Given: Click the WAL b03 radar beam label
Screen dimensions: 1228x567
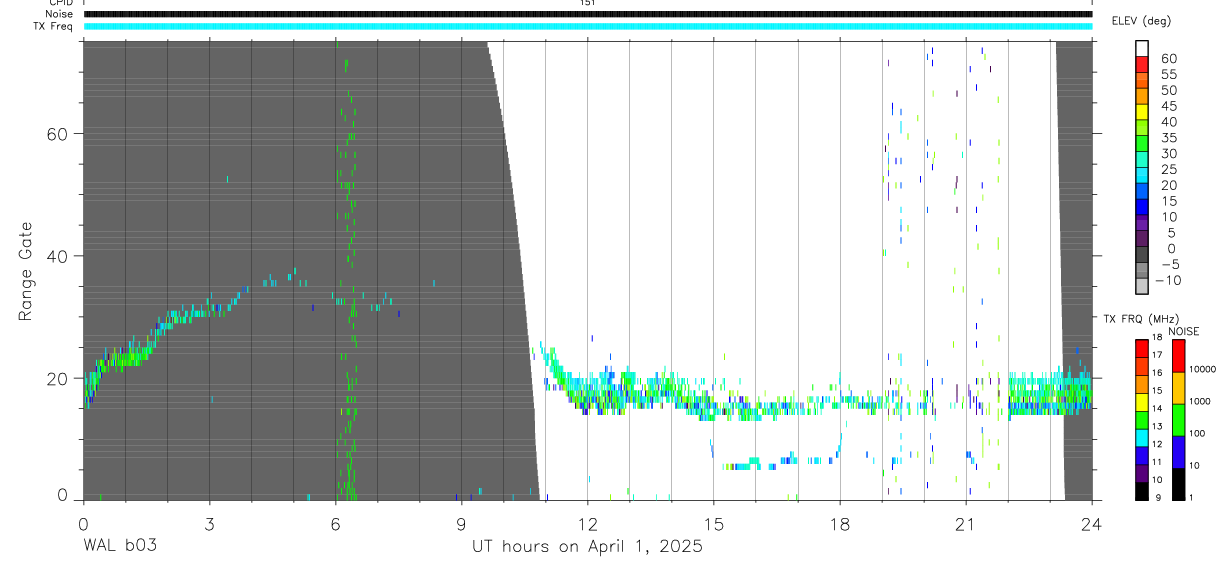Looking at the screenshot, I should (119, 546).
